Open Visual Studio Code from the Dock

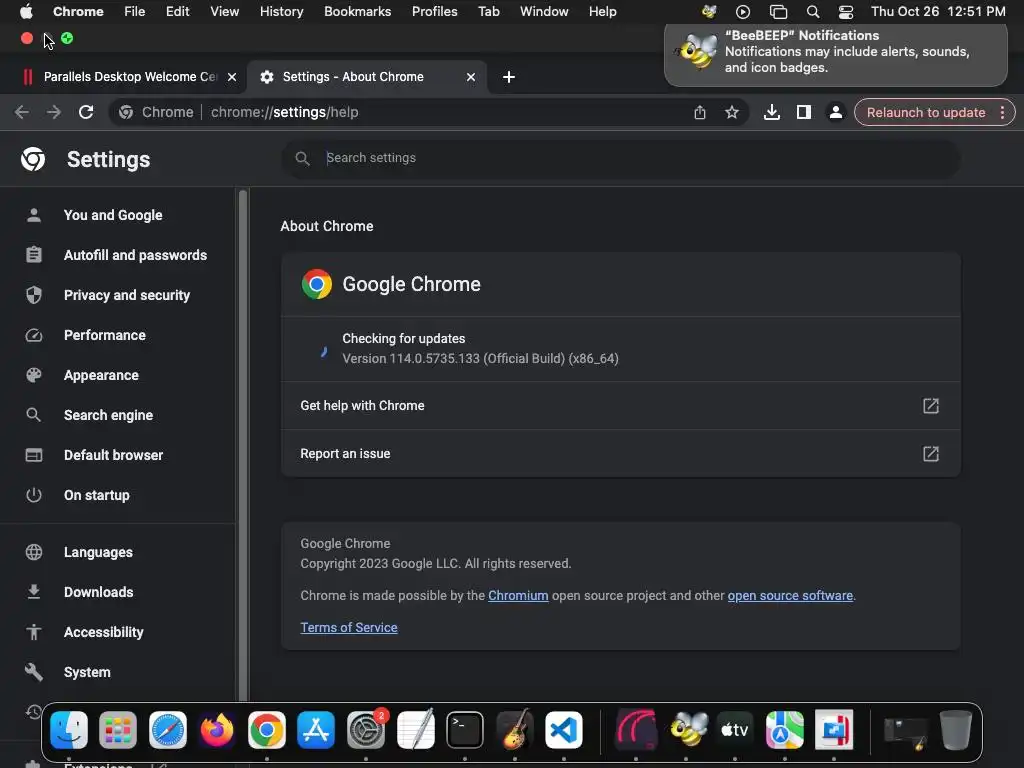click(564, 730)
